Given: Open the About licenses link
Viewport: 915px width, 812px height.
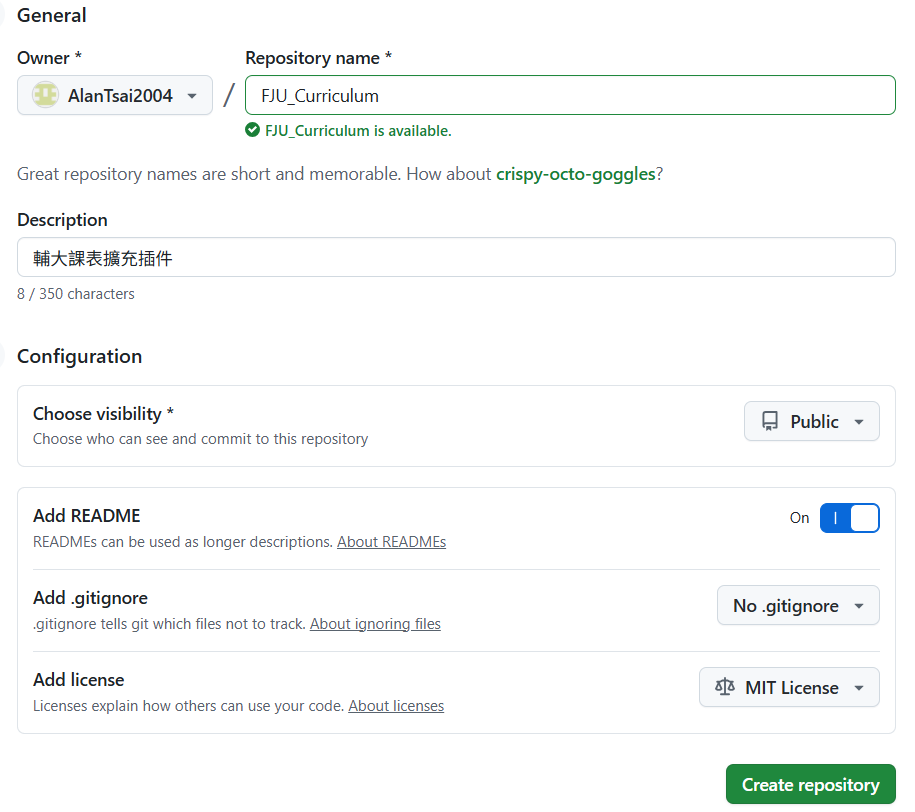Looking at the screenshot, I should pos(396,706).
